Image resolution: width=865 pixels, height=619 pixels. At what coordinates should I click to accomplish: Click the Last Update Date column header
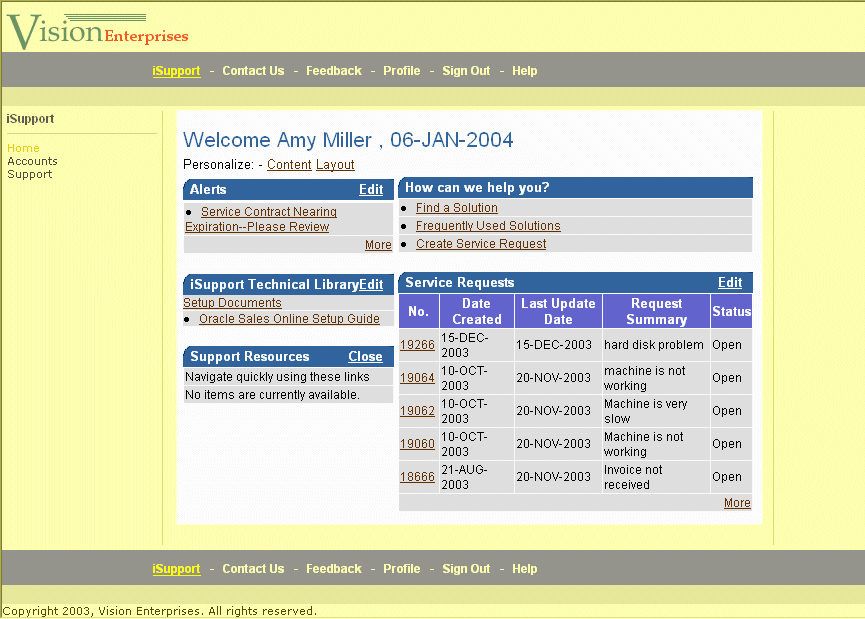[x=558, y=311]
